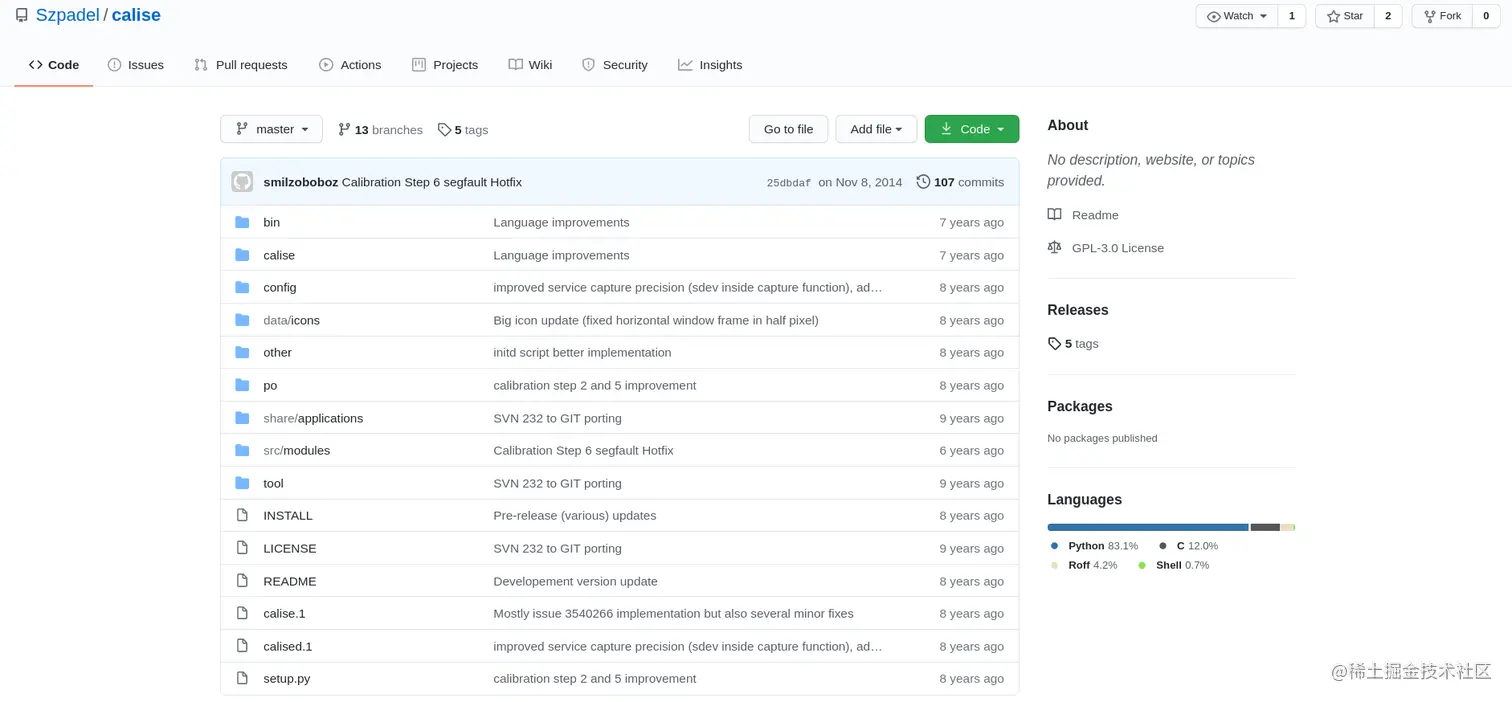Image resolution: width=1512 pixels, height=702 pixels.
Task: Click the stargazers count 2
Action: click(1388, 16)
